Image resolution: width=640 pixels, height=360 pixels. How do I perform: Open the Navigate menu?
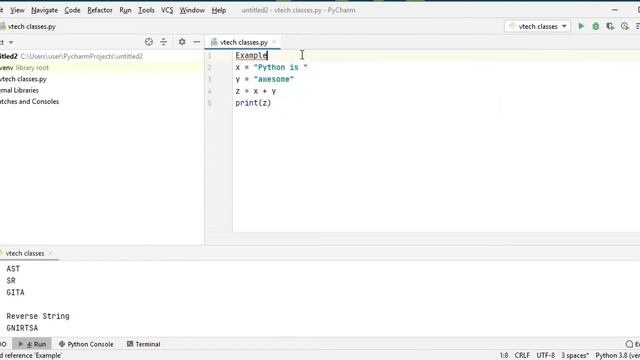pos(44,10)
